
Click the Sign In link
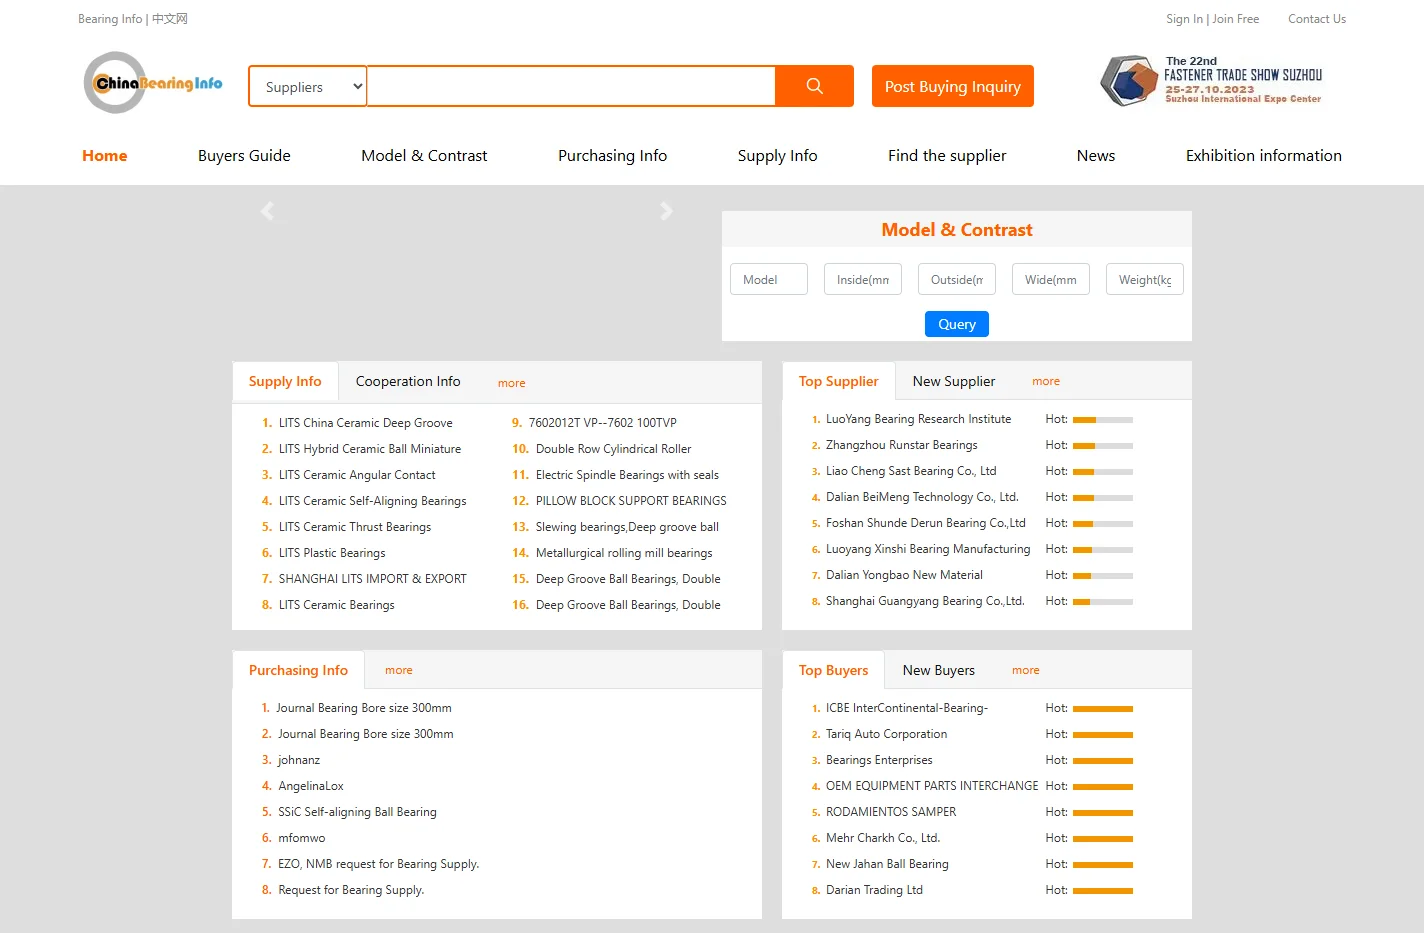(1184, 19)
